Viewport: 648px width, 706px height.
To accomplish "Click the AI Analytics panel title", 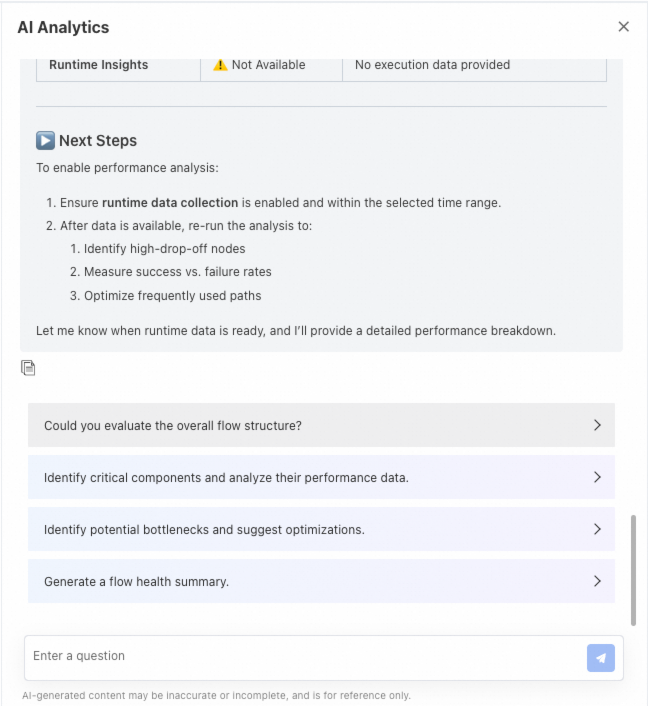I will [x=63, y=27].
